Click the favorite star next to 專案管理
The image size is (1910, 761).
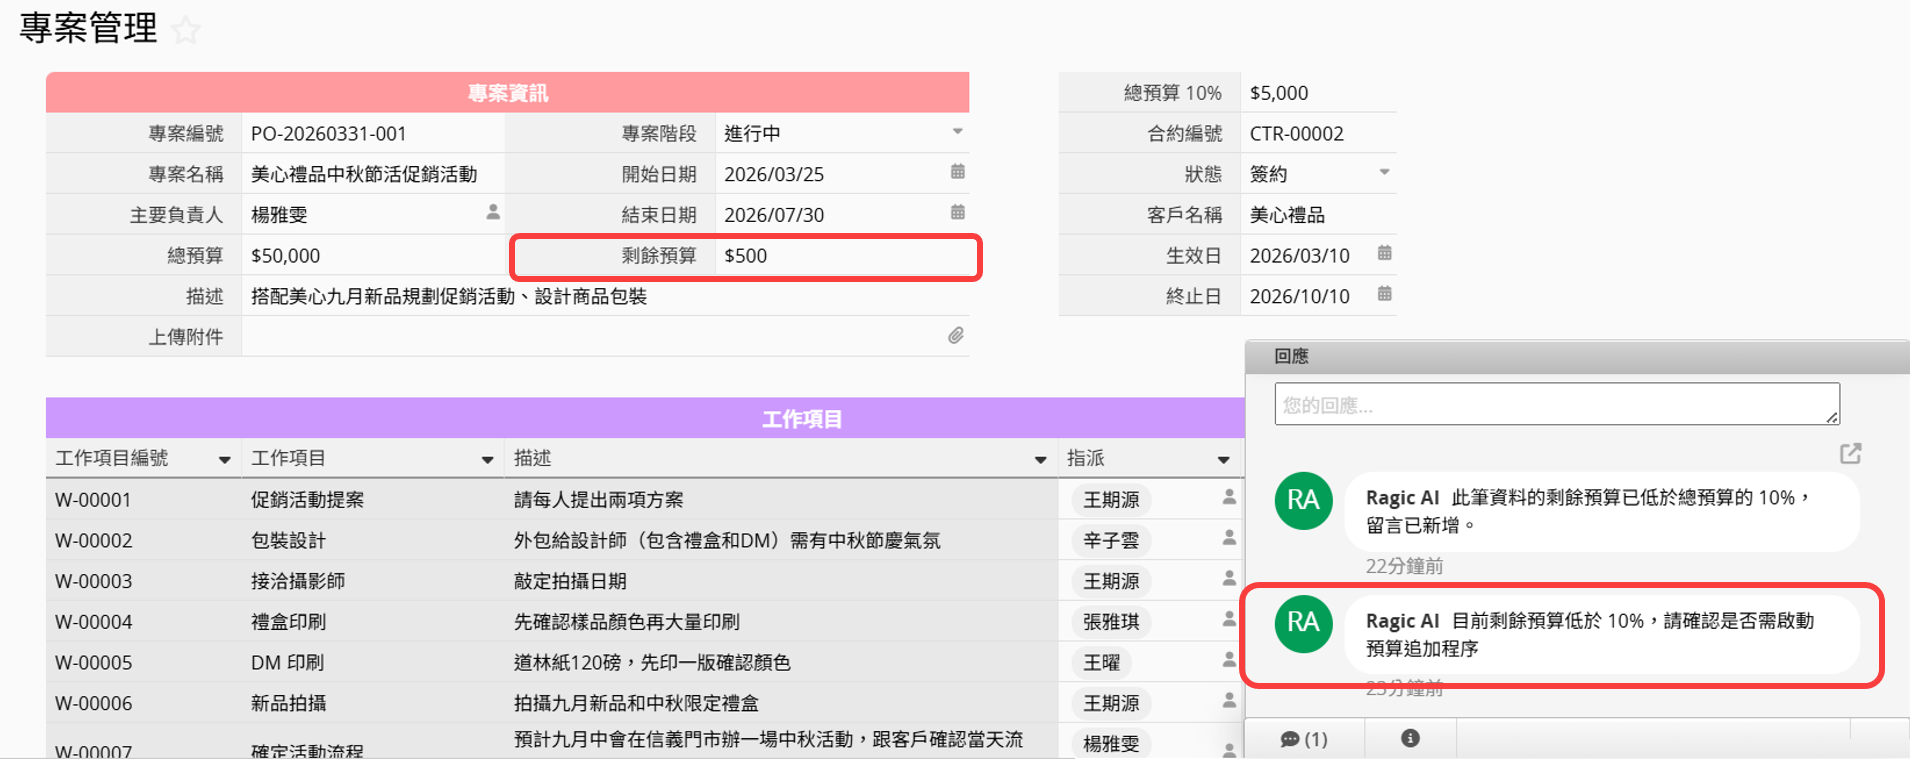point(185,30)
